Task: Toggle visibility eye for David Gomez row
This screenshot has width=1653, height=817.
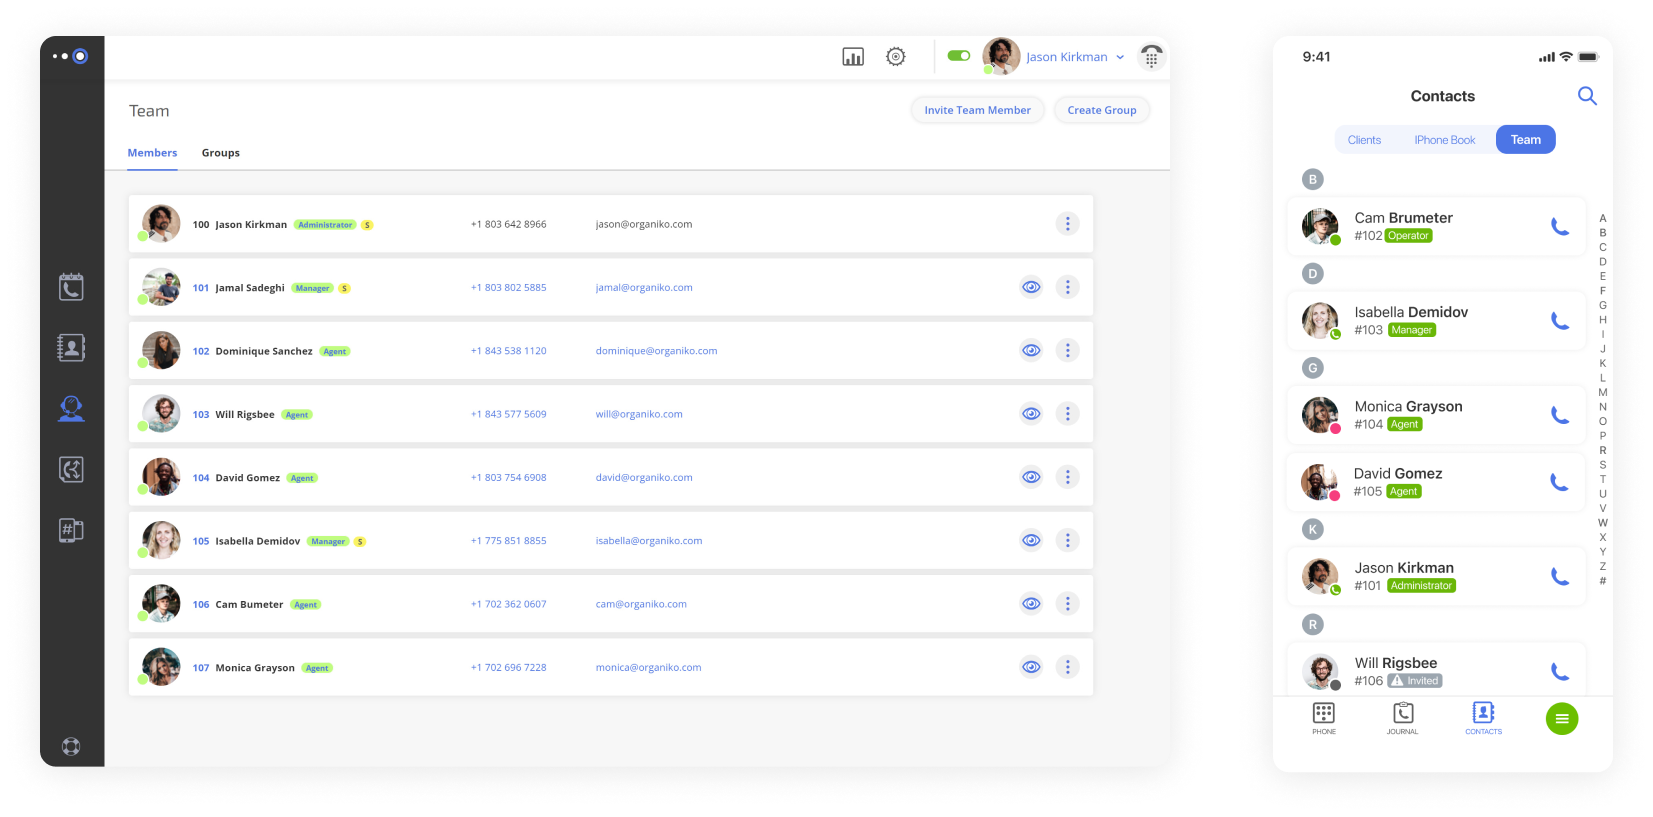Action: [1031, 477]
